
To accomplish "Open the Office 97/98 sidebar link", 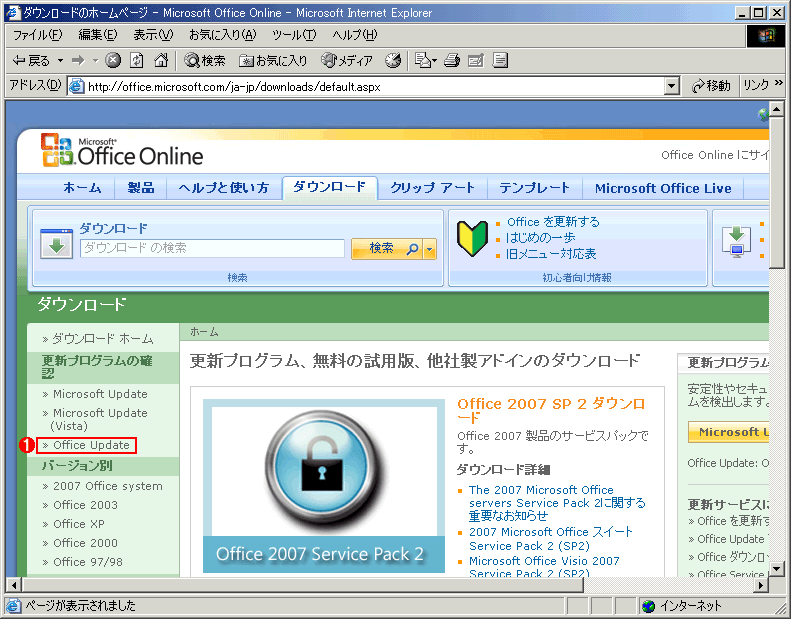I will point(88,562).
